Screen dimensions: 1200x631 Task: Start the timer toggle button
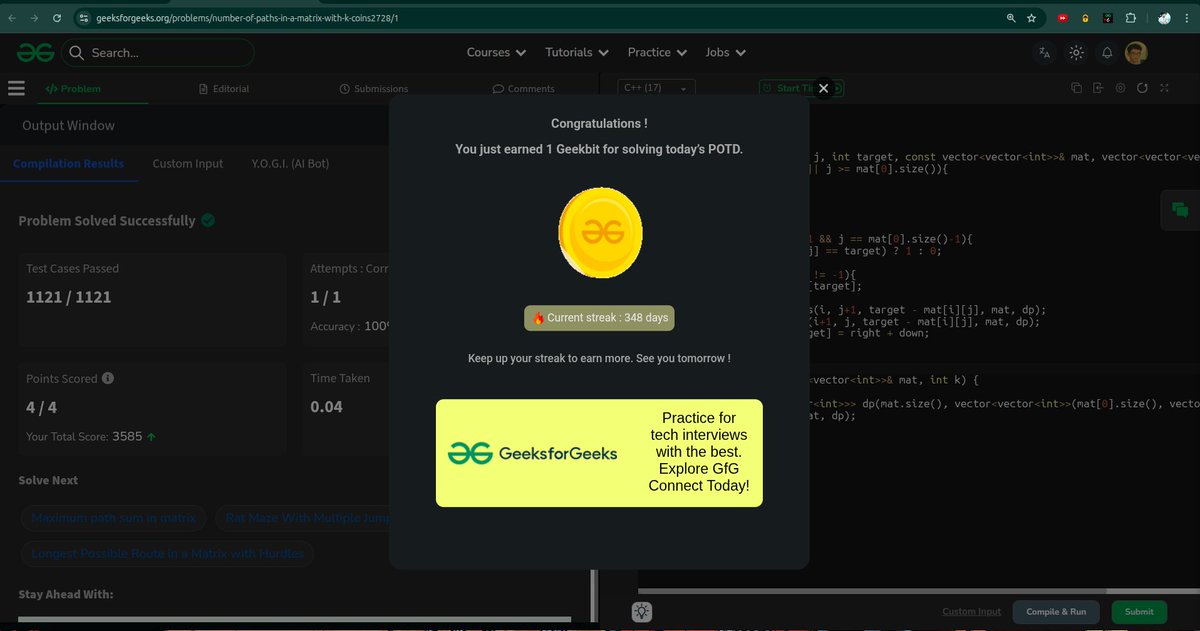point(801,88)
